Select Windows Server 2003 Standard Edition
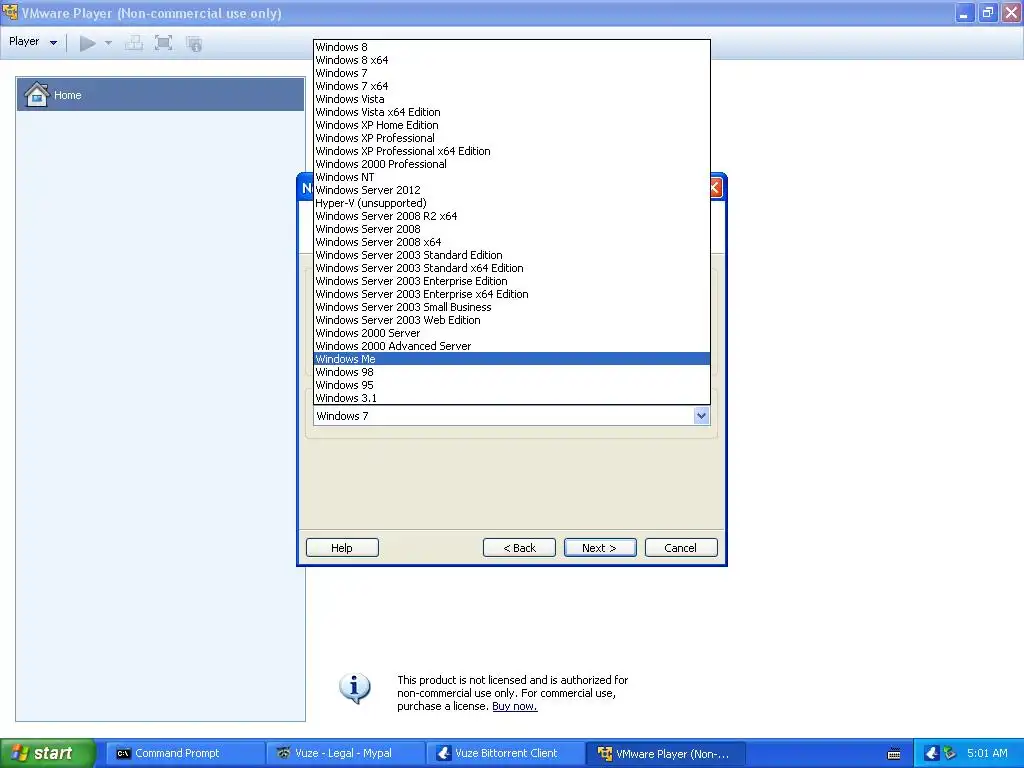Screen dimensions: 1024x768 512,255
